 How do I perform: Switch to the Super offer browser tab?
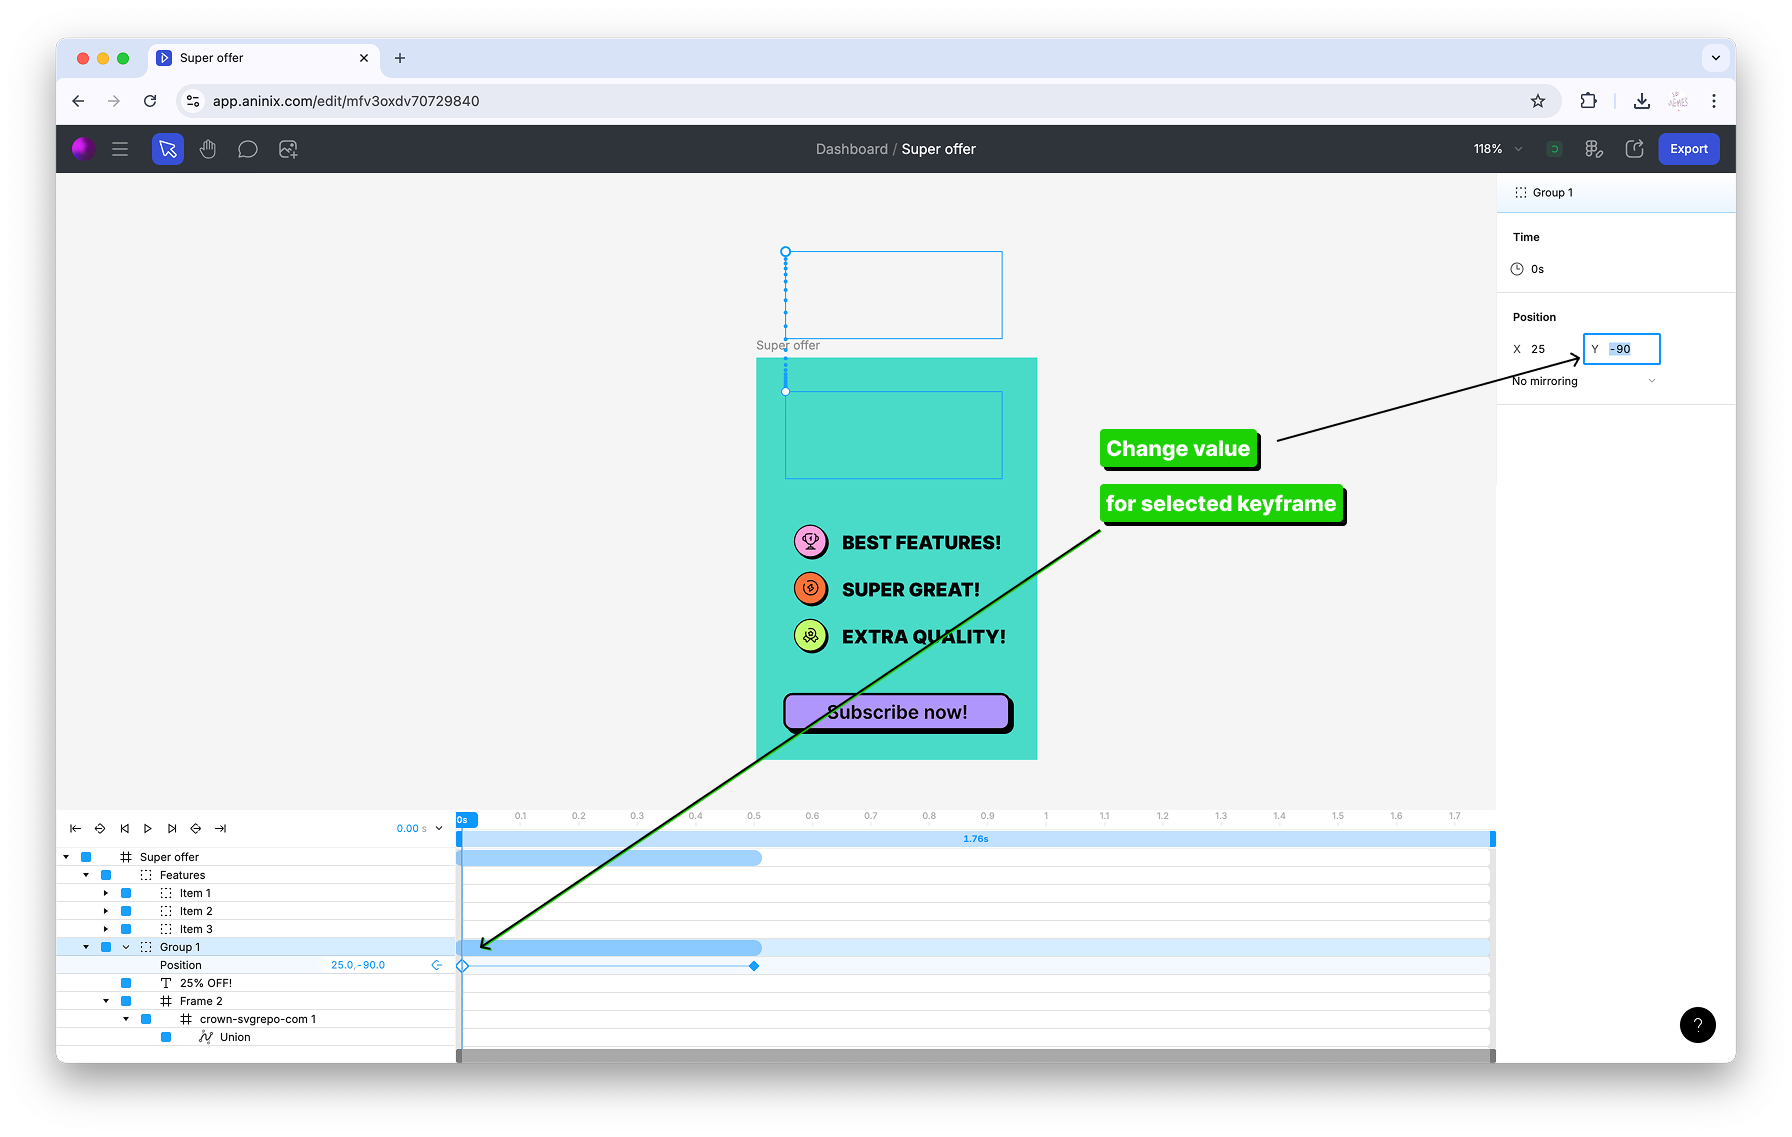coord(265,58)
